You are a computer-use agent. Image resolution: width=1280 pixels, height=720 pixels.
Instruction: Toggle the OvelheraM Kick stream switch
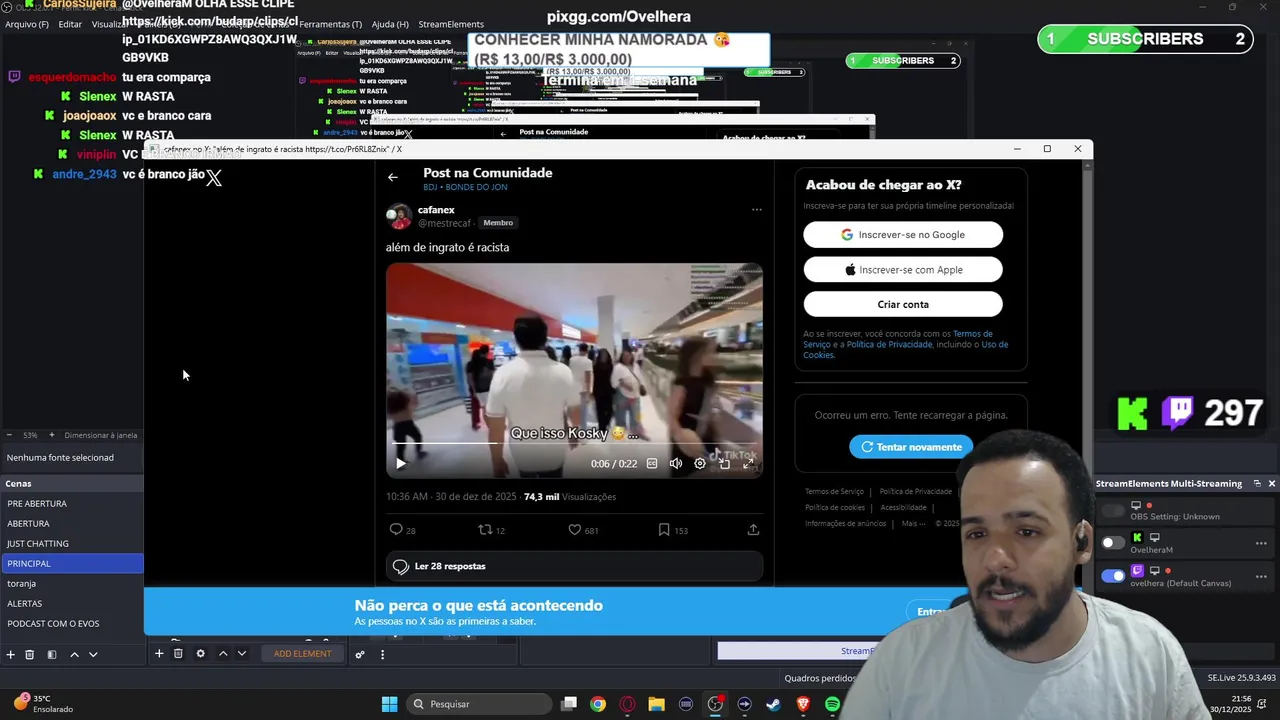coord(1113,543)
